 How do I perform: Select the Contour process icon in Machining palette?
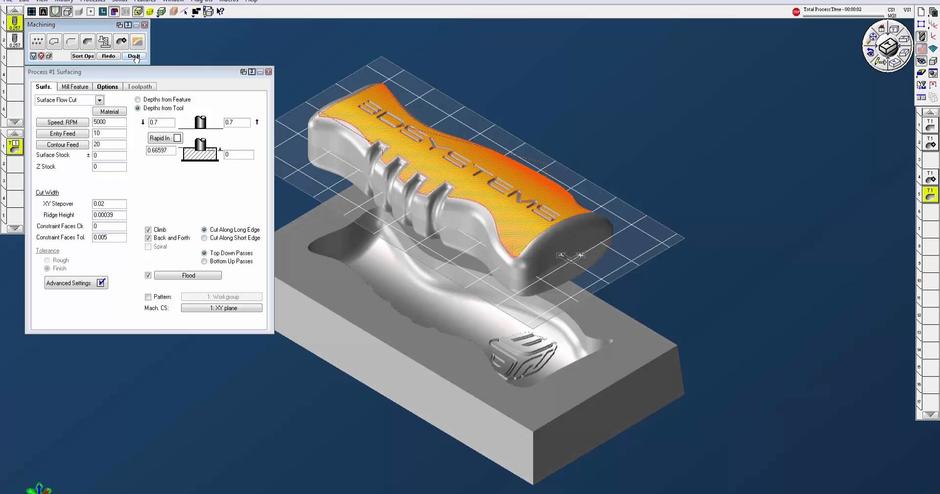coord(54,41)
